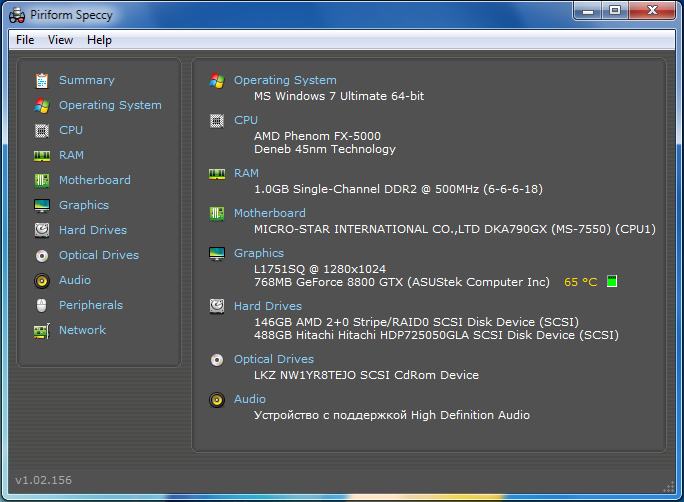Screen dimensions: 684x502
Task: Select Graphics section in the sidebar
Action: [84, 205]
